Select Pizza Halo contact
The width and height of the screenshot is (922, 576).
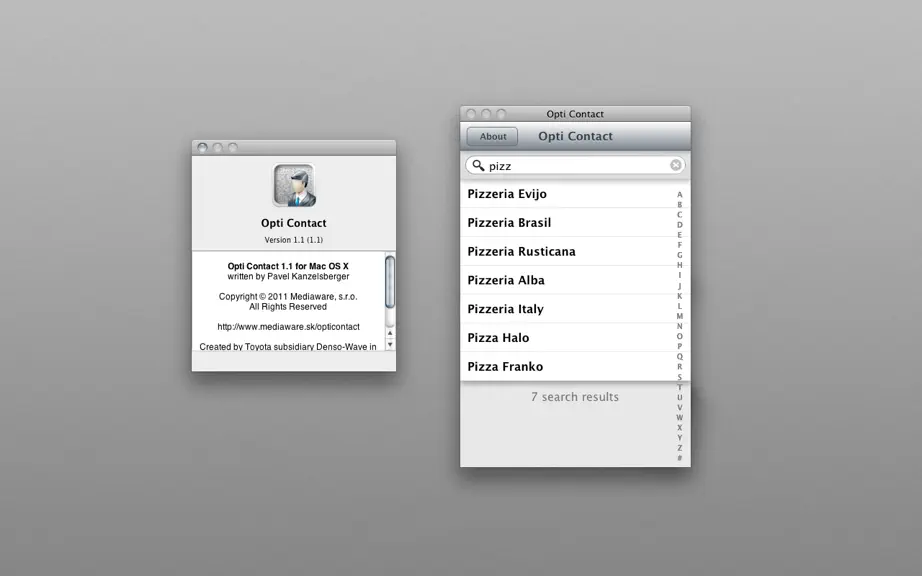coord(568,338)
